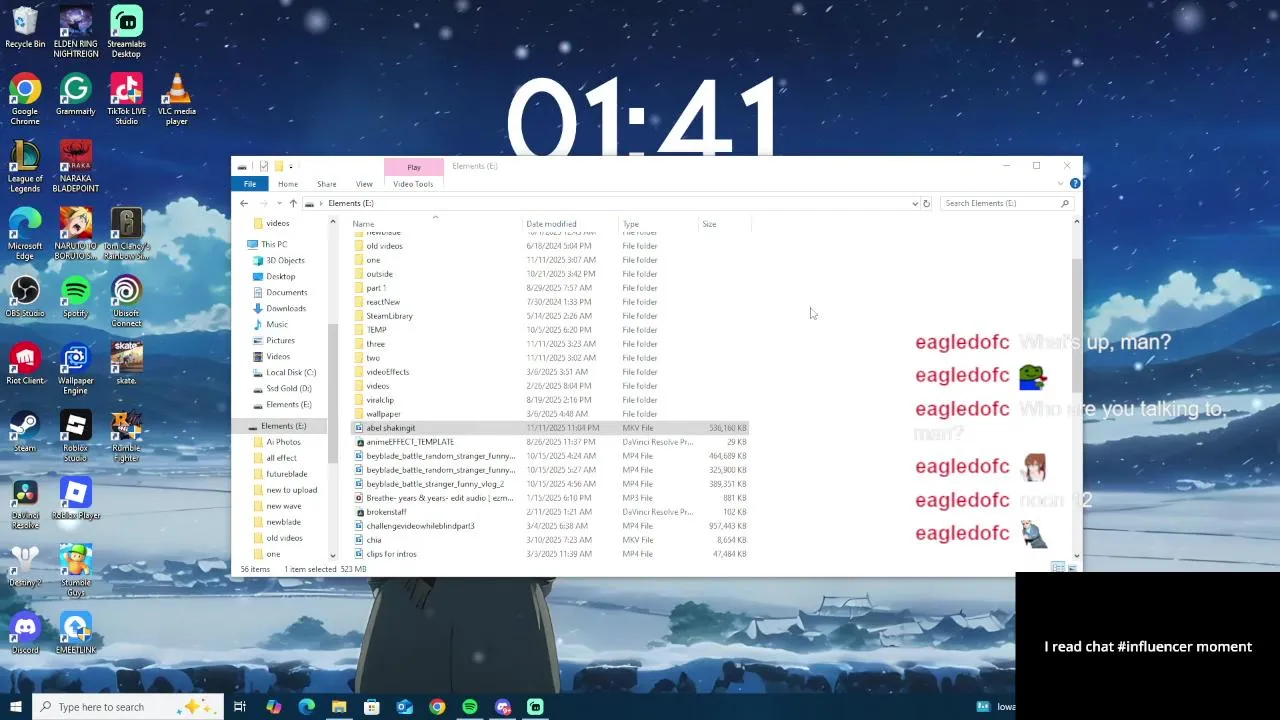Click the Elements (E:) address bar path
Viewport: 1280px width, 720px height.
click(x=351, y=203)
